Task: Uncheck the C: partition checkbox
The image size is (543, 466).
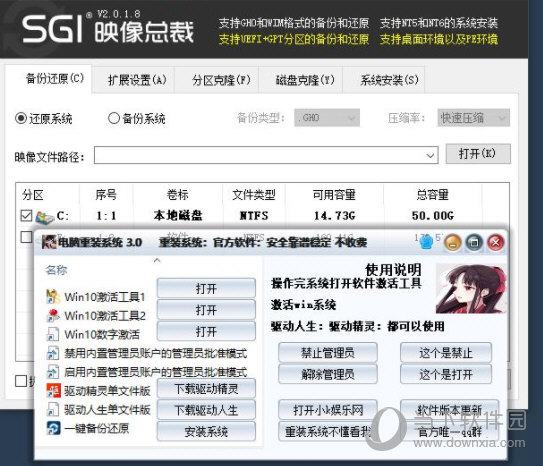Action: coord(26,215)
